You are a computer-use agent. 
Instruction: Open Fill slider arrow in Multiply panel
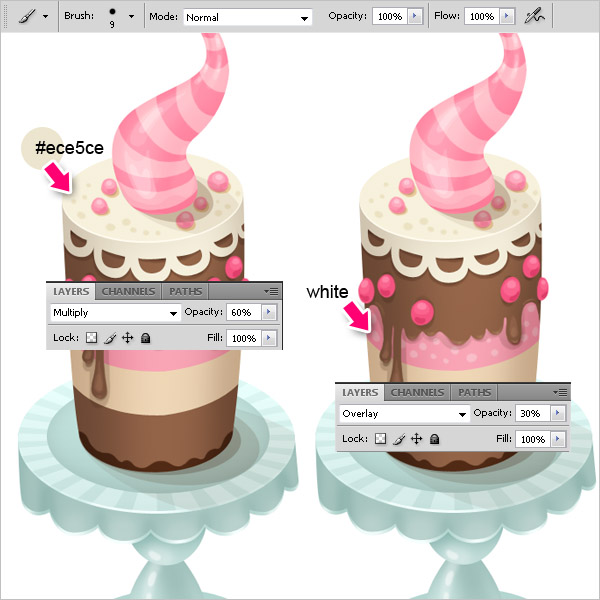(269, 338)
